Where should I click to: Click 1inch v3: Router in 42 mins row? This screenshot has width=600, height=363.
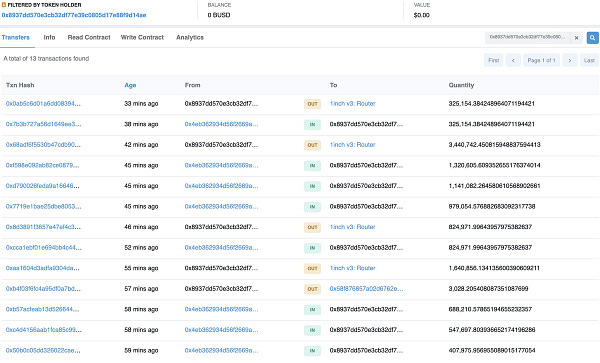pos(352,145)
